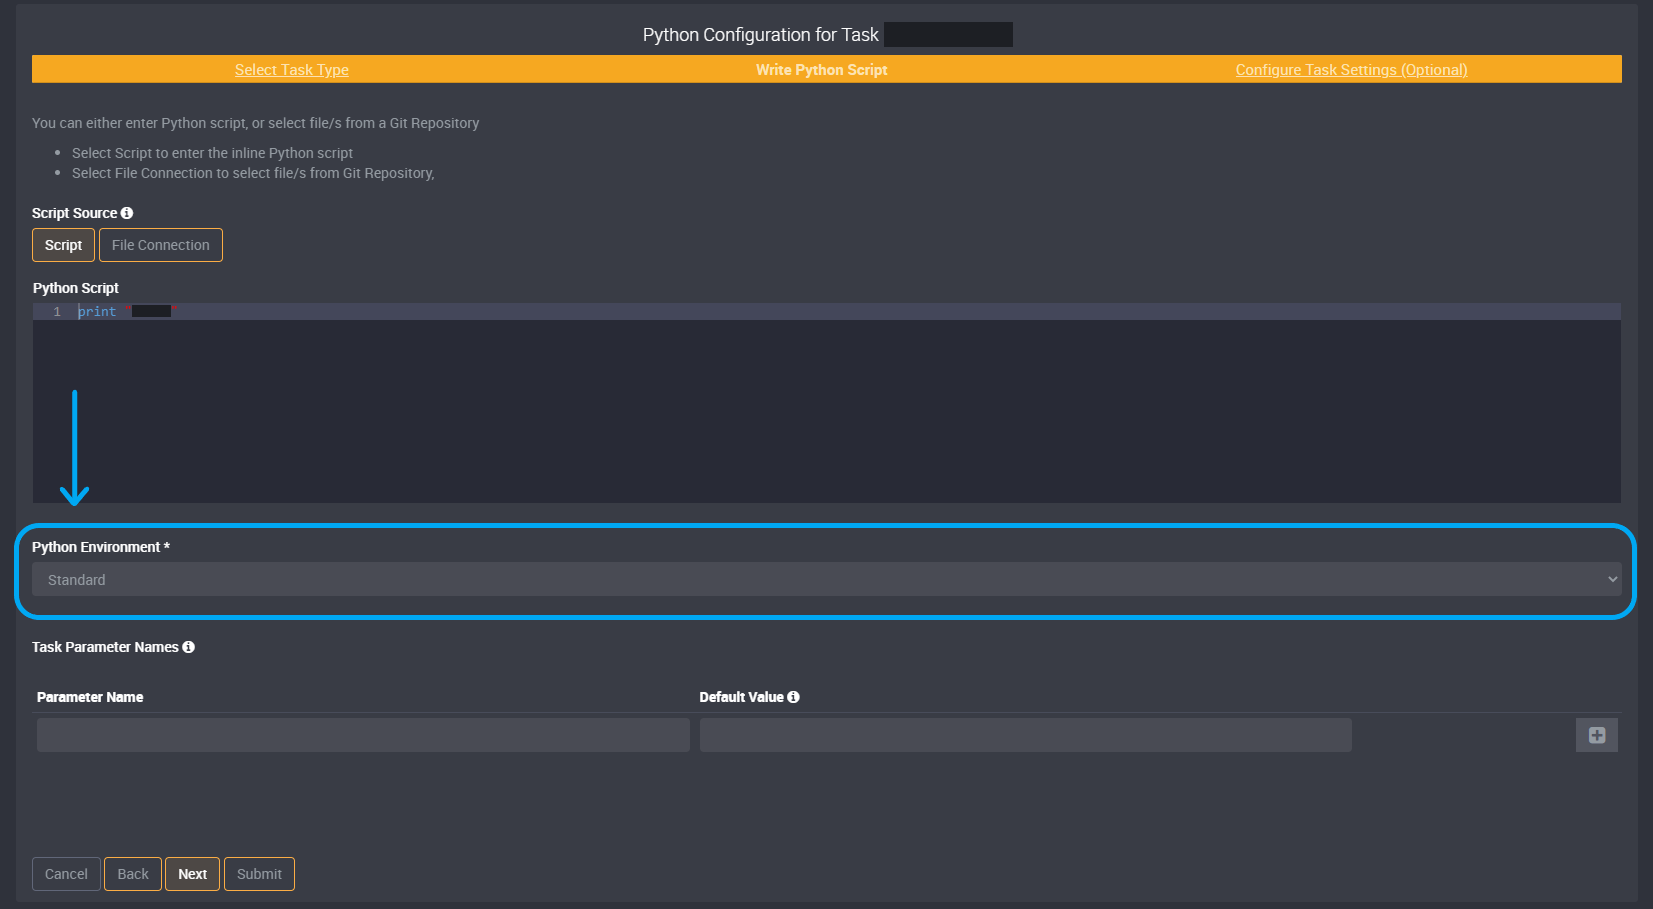Go to Select Task Type step
Viewport: 1653px width, 909px height.
pos(292,70)
